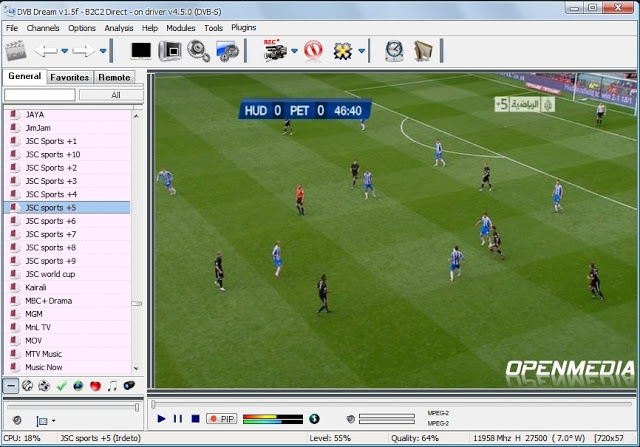
Task: Toggle PIP picture-in-picture mode
Action: point(221,419)
